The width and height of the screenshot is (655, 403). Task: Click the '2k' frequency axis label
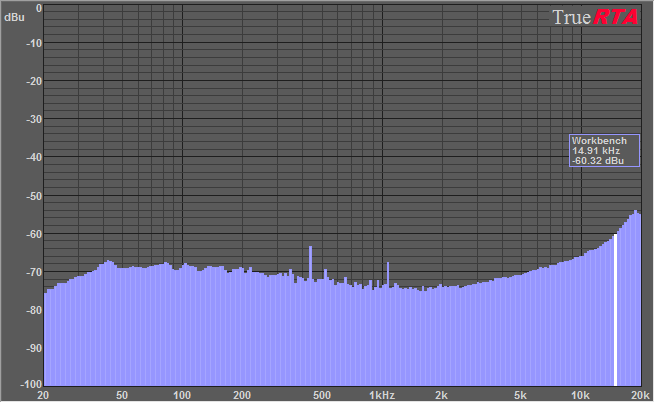[442, 395]
